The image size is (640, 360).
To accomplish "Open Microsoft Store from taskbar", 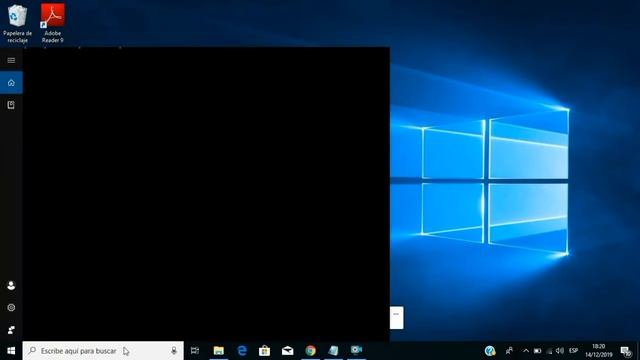I will coord(264,351).
